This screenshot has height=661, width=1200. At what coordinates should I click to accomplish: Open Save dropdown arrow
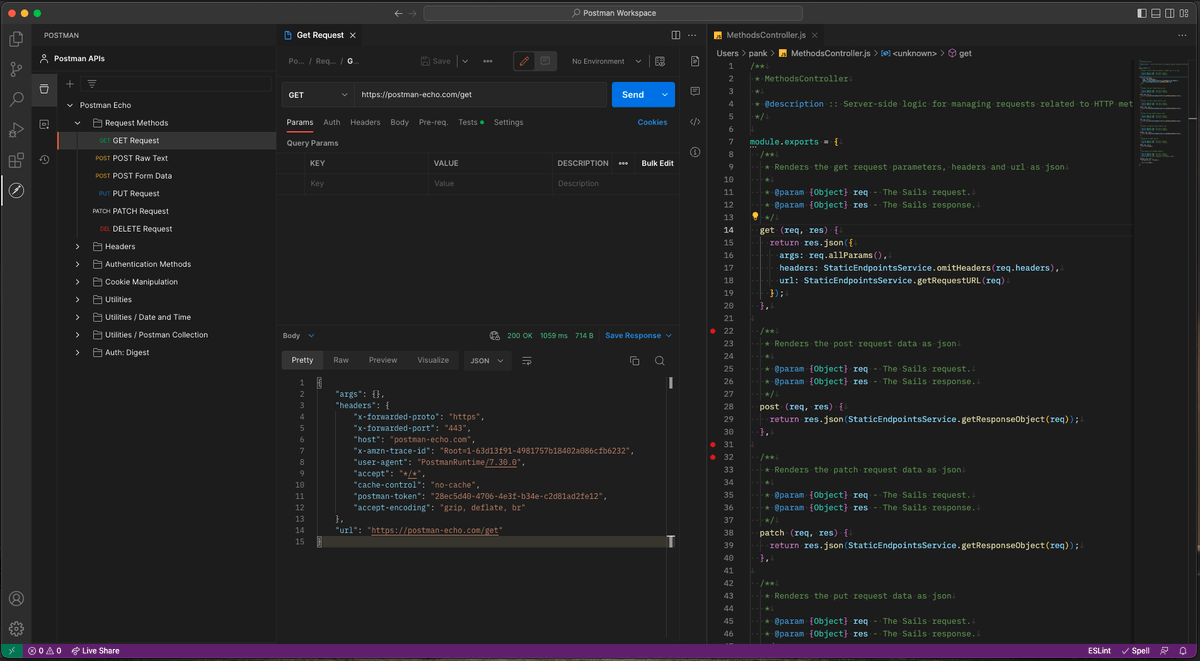[464, 61]
